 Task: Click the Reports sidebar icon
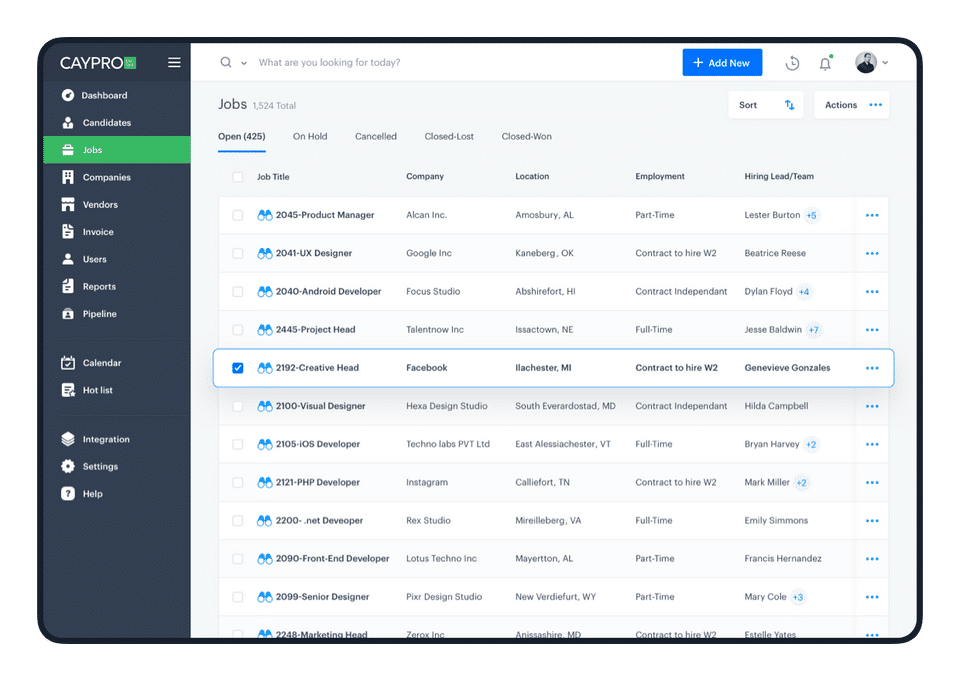pyautogui.click(x=68, y=286)
